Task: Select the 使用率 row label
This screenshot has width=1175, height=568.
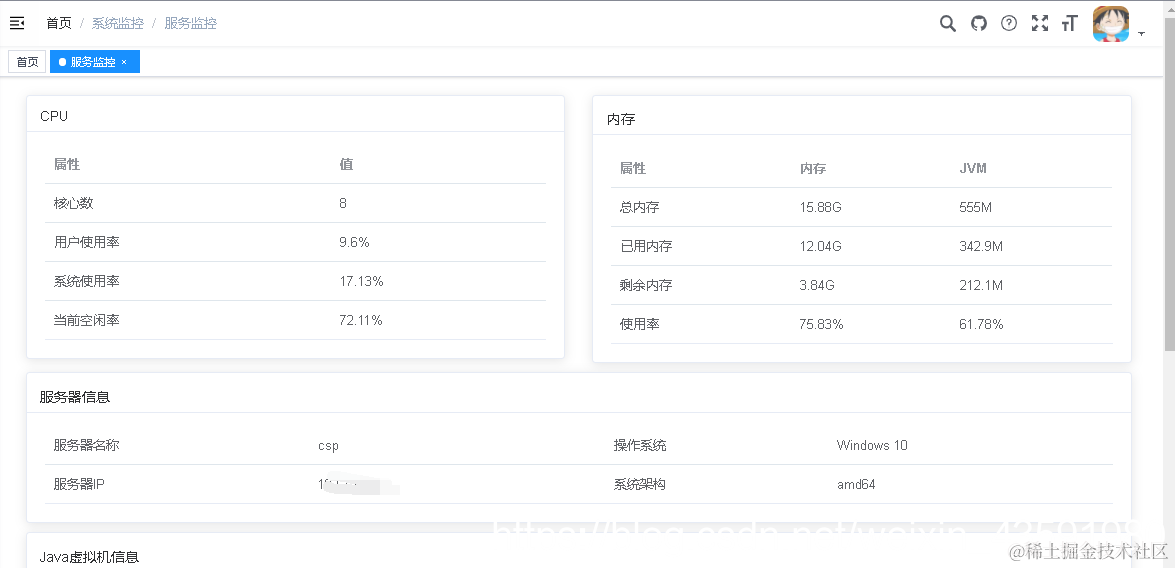Action: (x=639, y=324)
